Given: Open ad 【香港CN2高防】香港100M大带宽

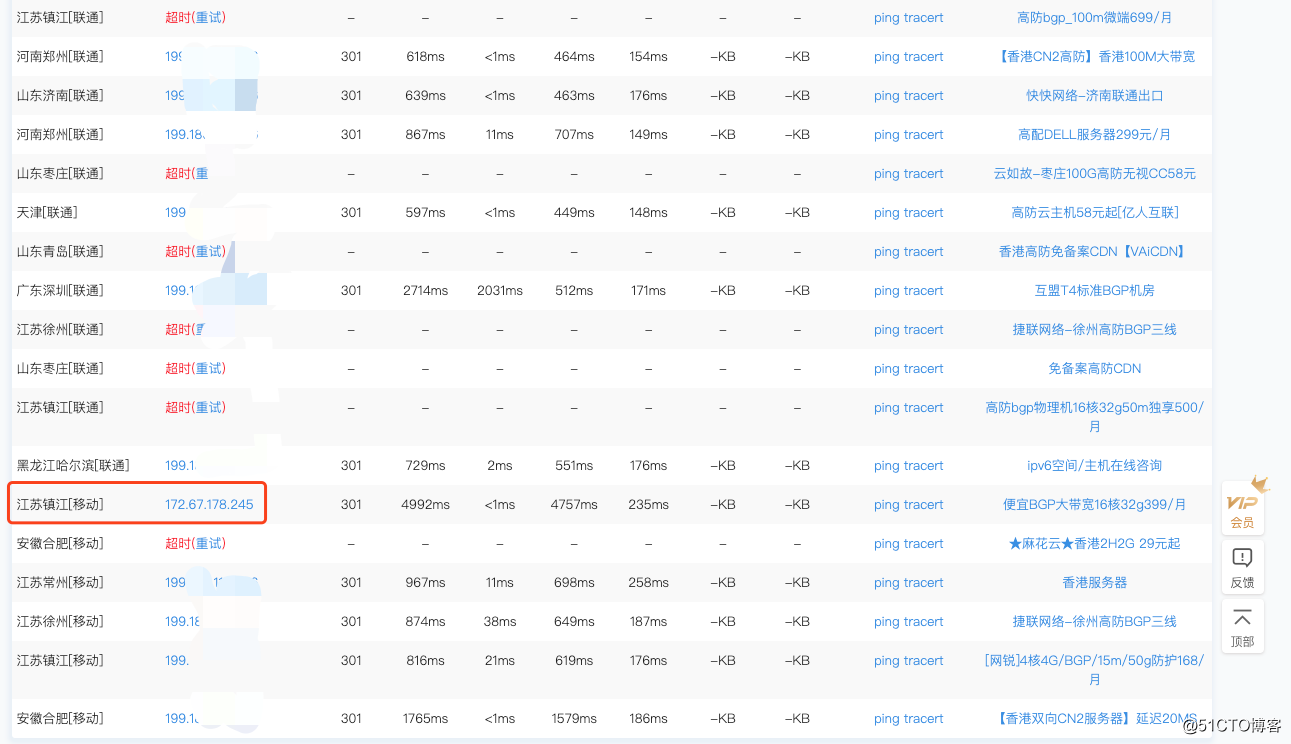Looking at the screenshot, I should (x=1094, y=56).
